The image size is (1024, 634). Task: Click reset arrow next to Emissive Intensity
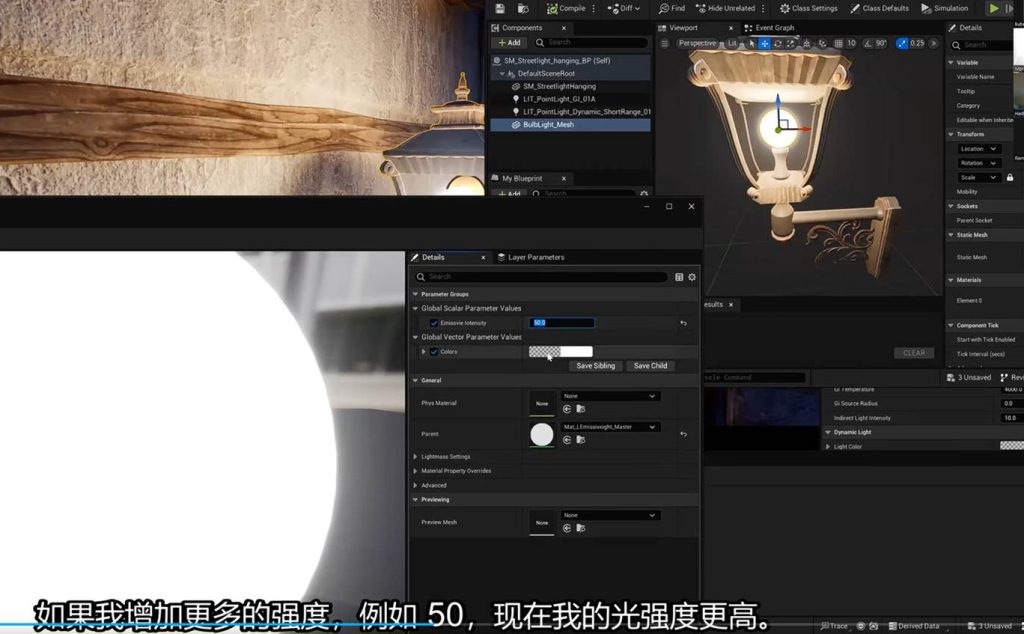coord(683,323)
